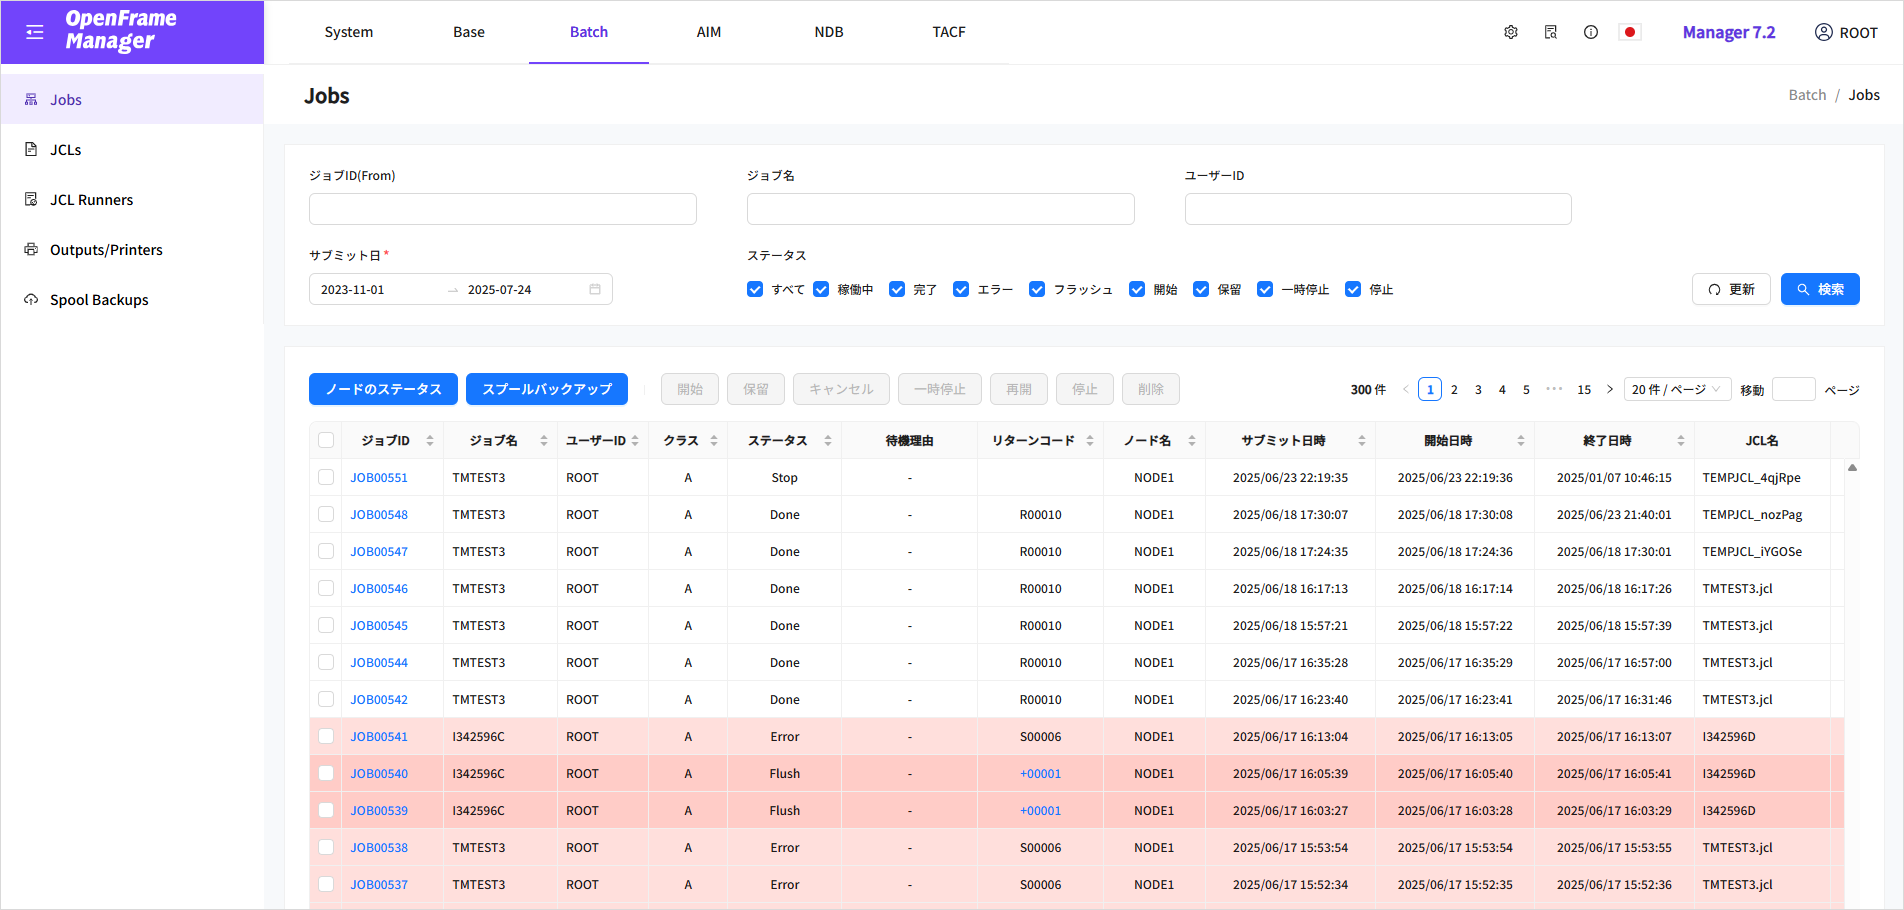Viewport: 1904px width, 910px height.
Task: Switch to the System tab
Action: tap(348, 31)
